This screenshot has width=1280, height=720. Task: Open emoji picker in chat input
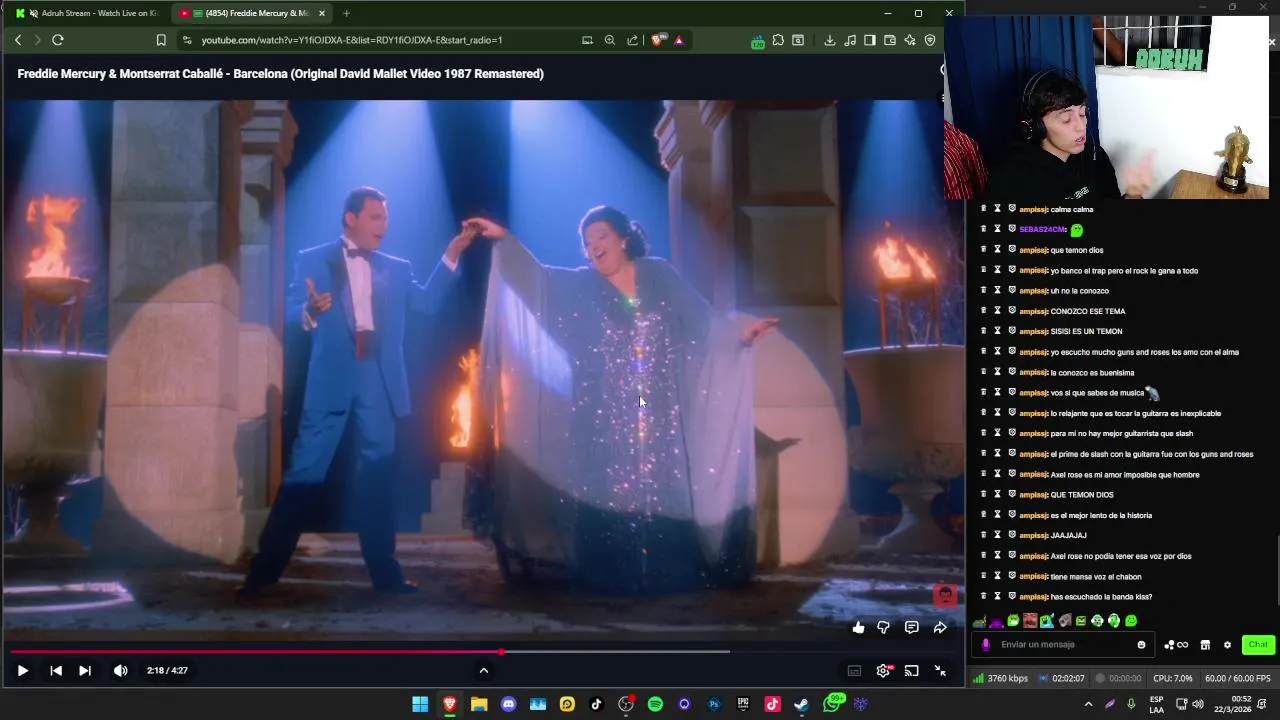[x=1141, y=645]
